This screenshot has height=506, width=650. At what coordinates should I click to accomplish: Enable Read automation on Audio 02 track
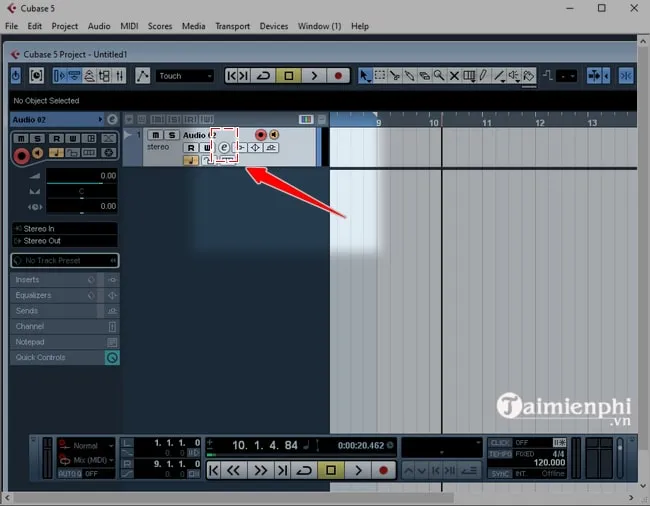click(x=191, y=148)
